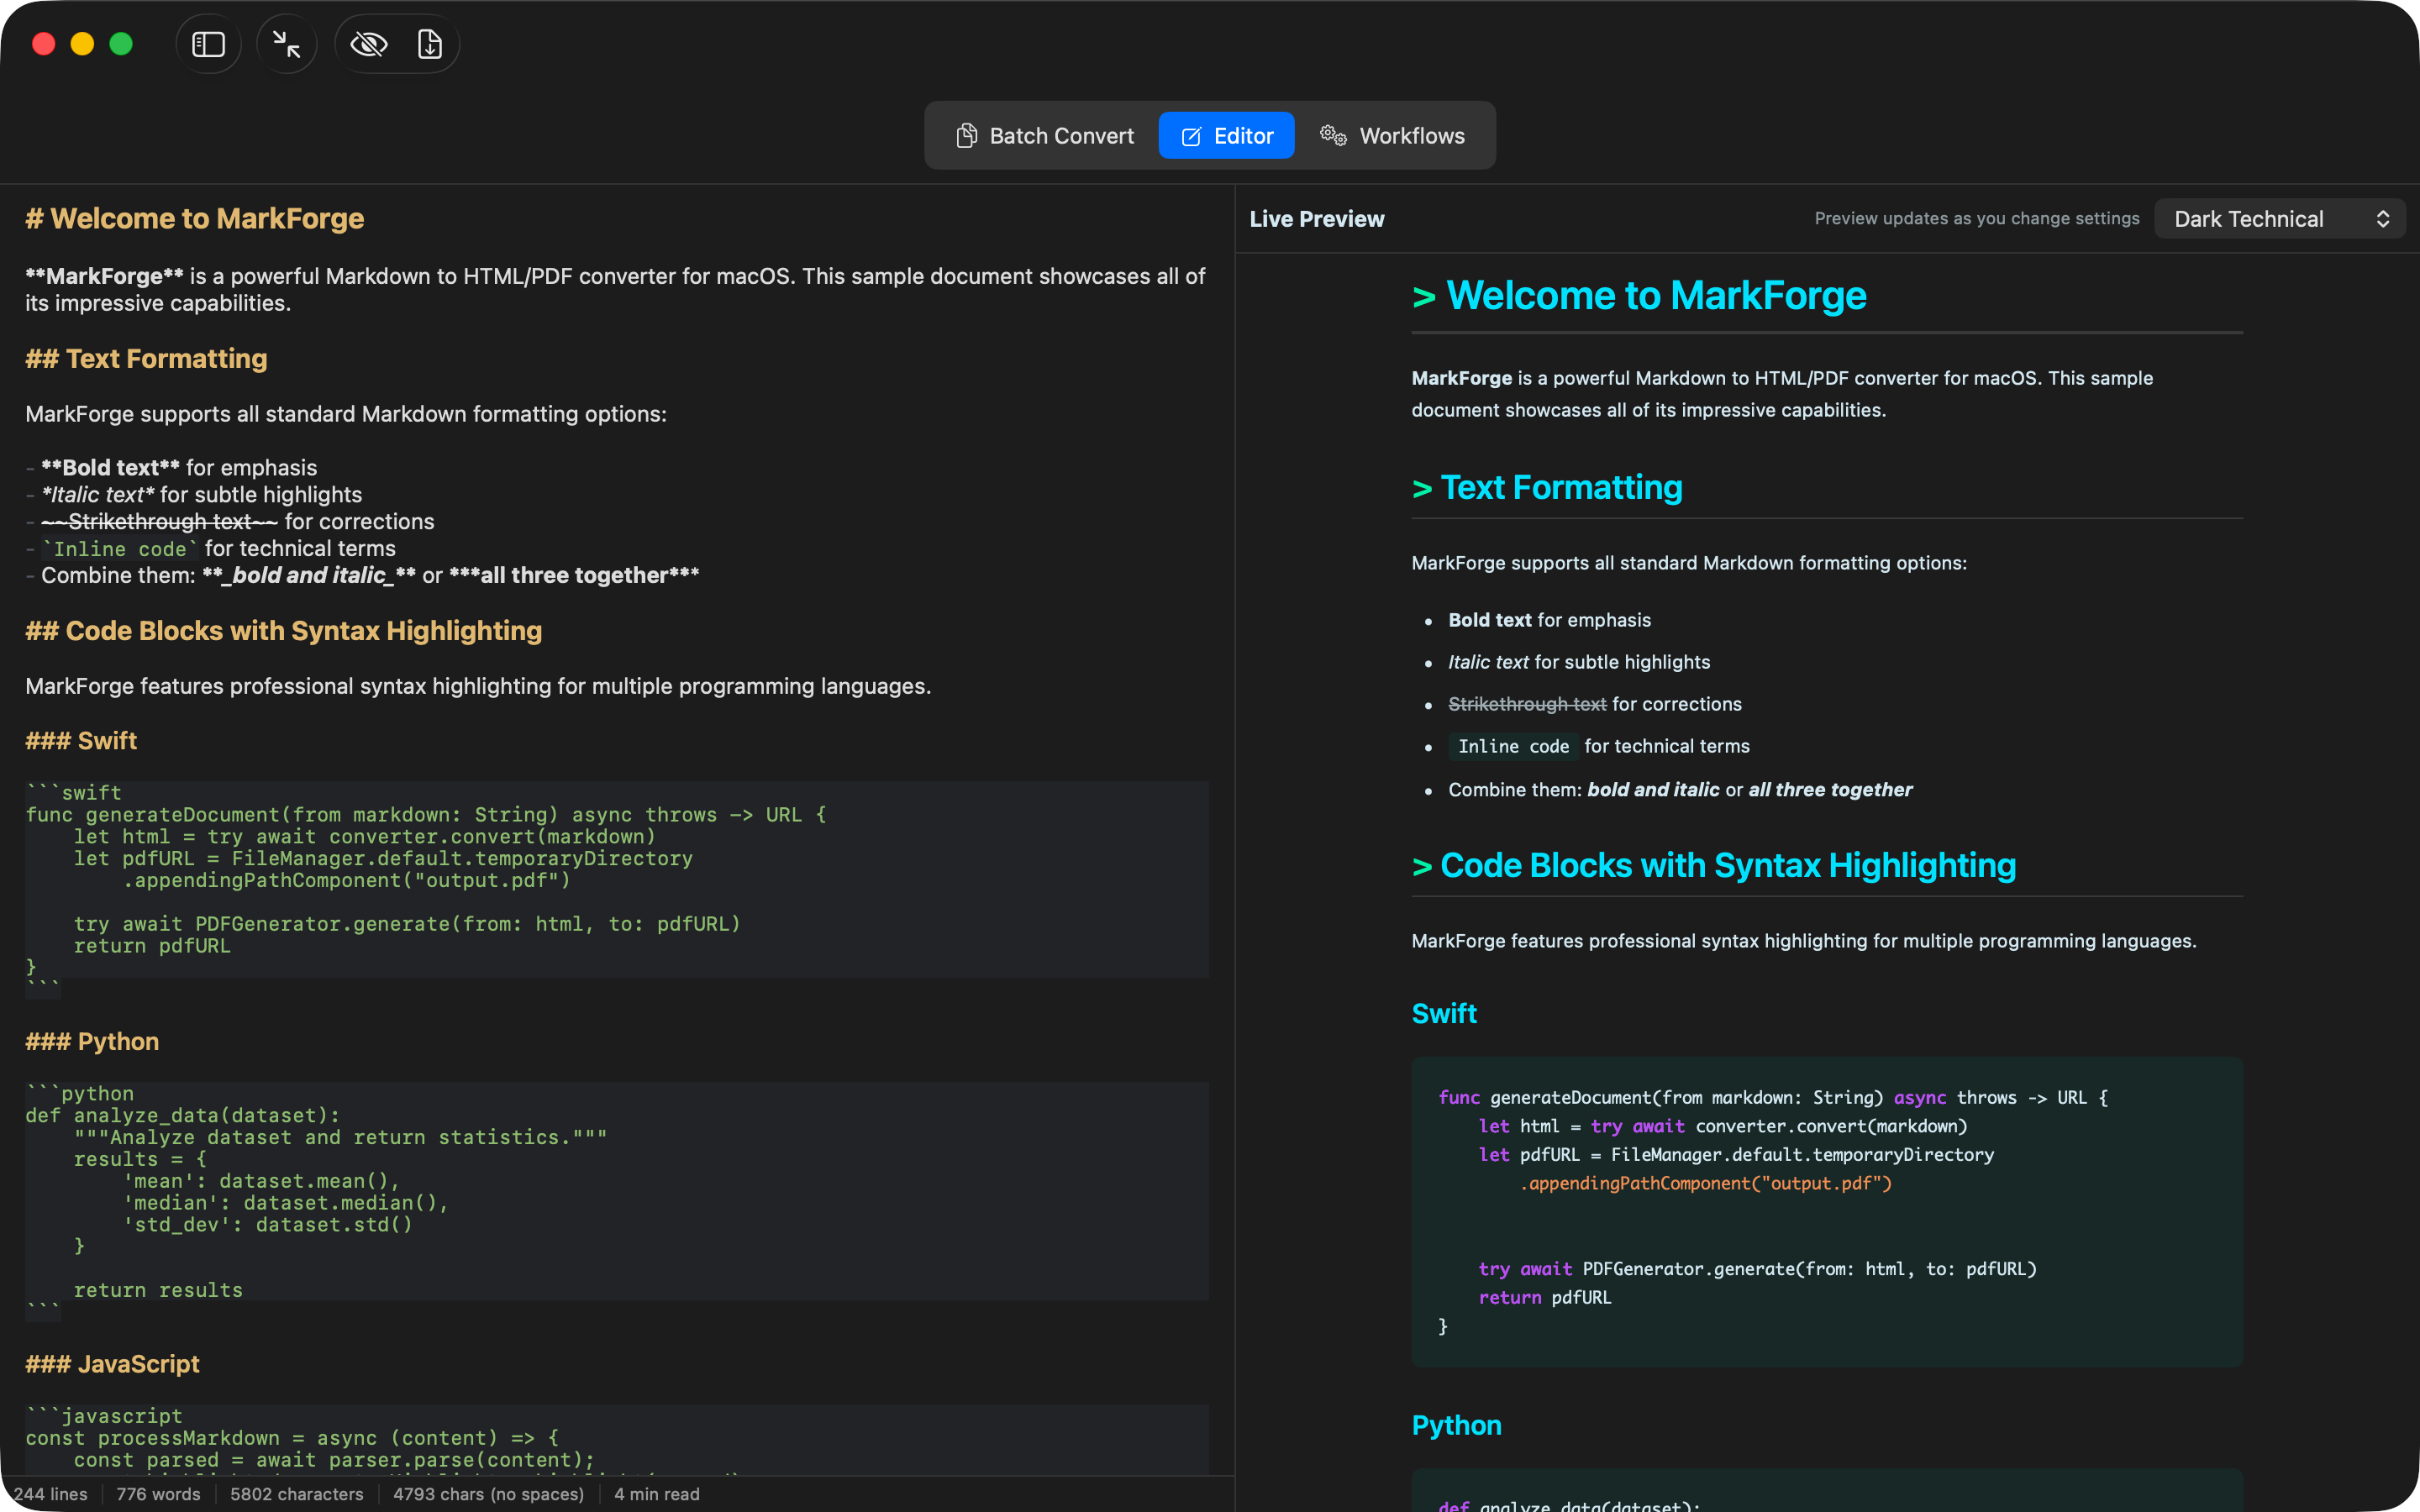Click the "5802 characters" status entry

(297, 1494)
